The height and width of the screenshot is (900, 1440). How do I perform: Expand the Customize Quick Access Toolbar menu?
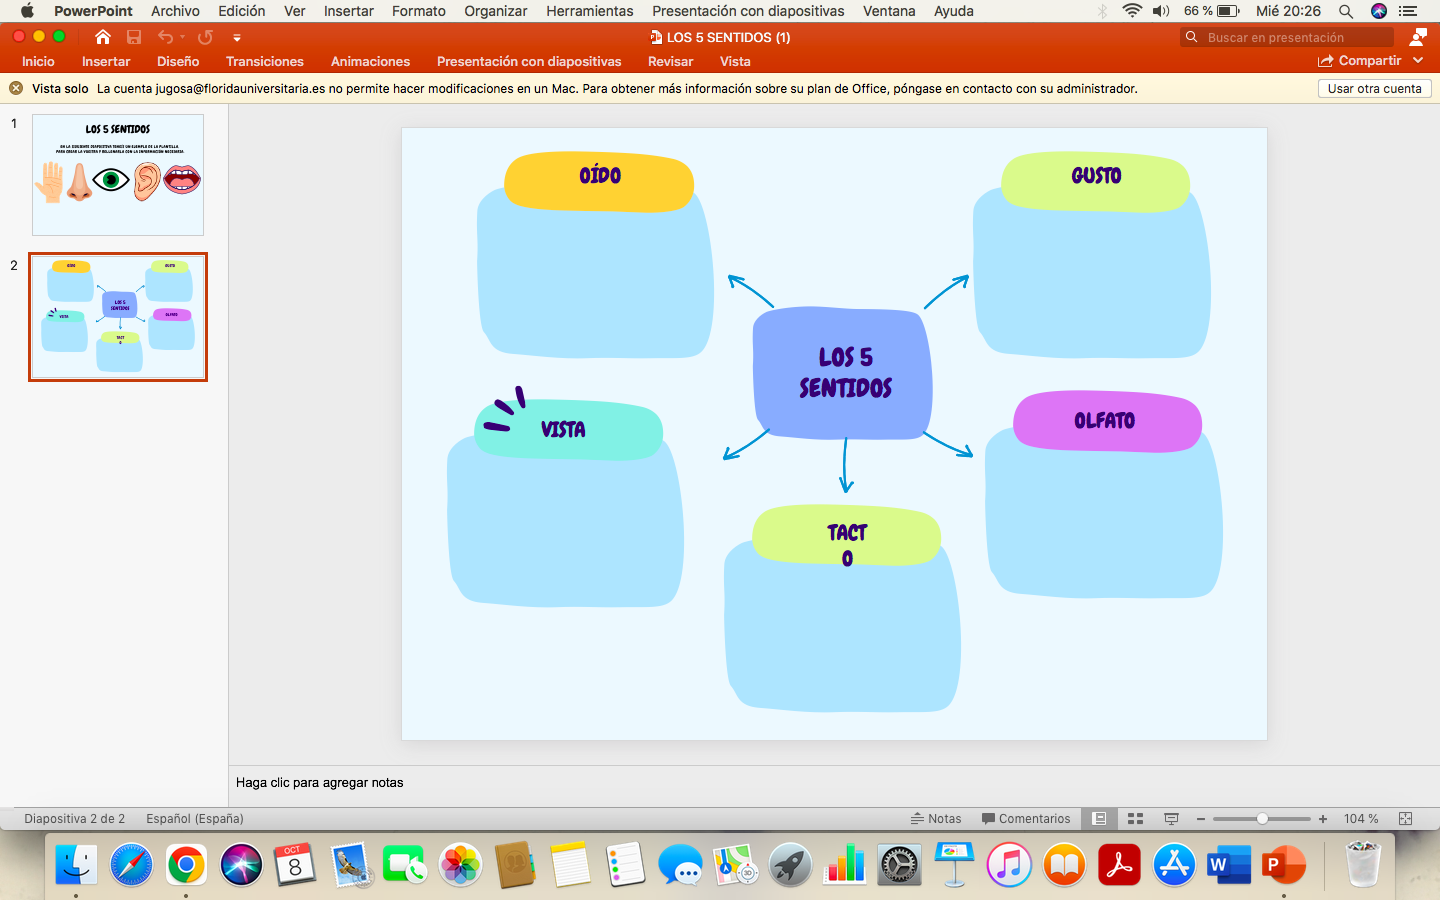point(237,38)
